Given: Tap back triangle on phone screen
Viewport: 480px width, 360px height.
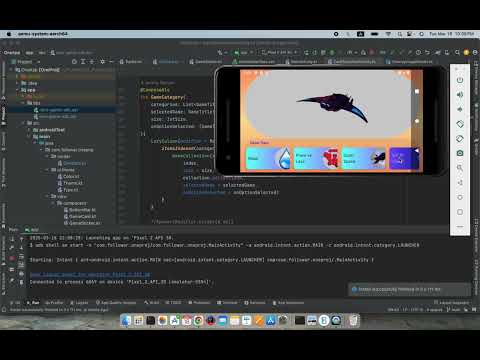Looking at the screenshot, I should (417, 151).
